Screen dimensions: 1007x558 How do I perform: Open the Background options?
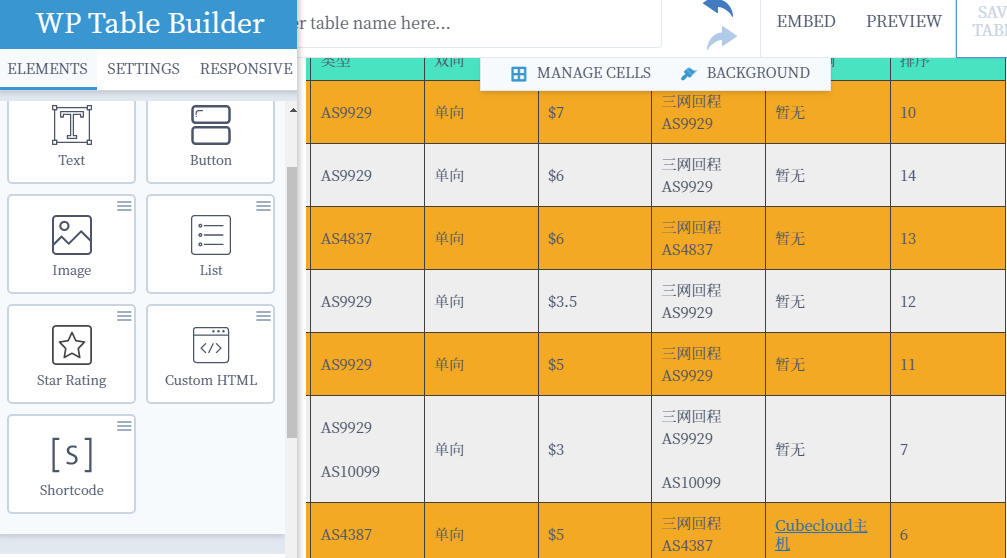(x=745, y=73)
